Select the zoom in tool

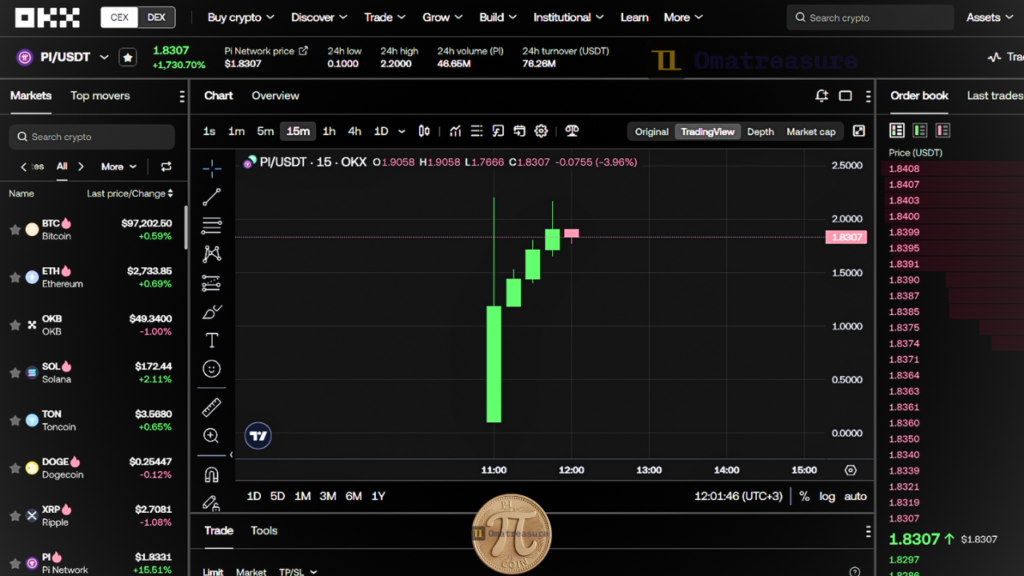point(211,436)
